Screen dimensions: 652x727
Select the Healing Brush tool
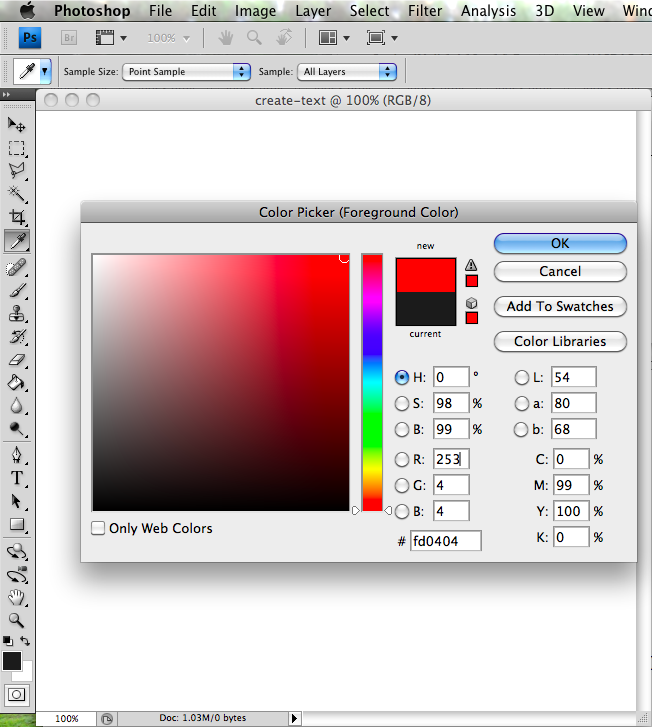(17, 268)
